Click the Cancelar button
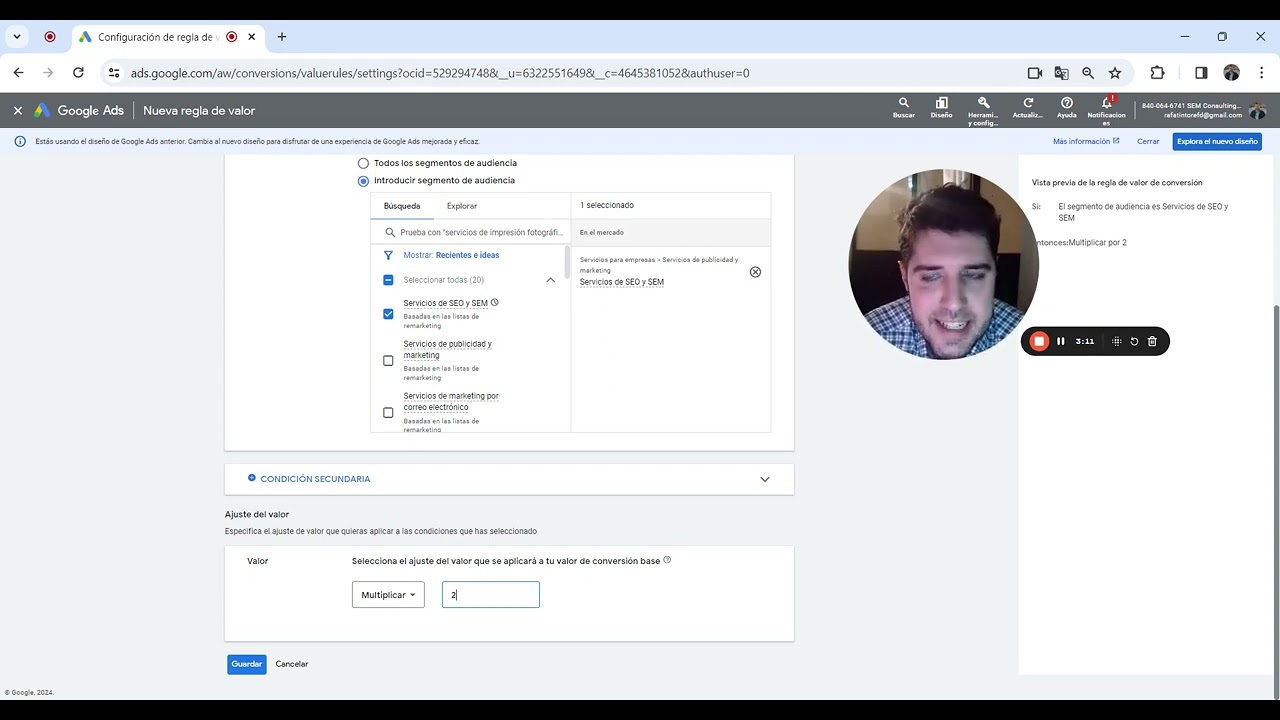This screenshot has height=720, width=1280. [292, 664]
